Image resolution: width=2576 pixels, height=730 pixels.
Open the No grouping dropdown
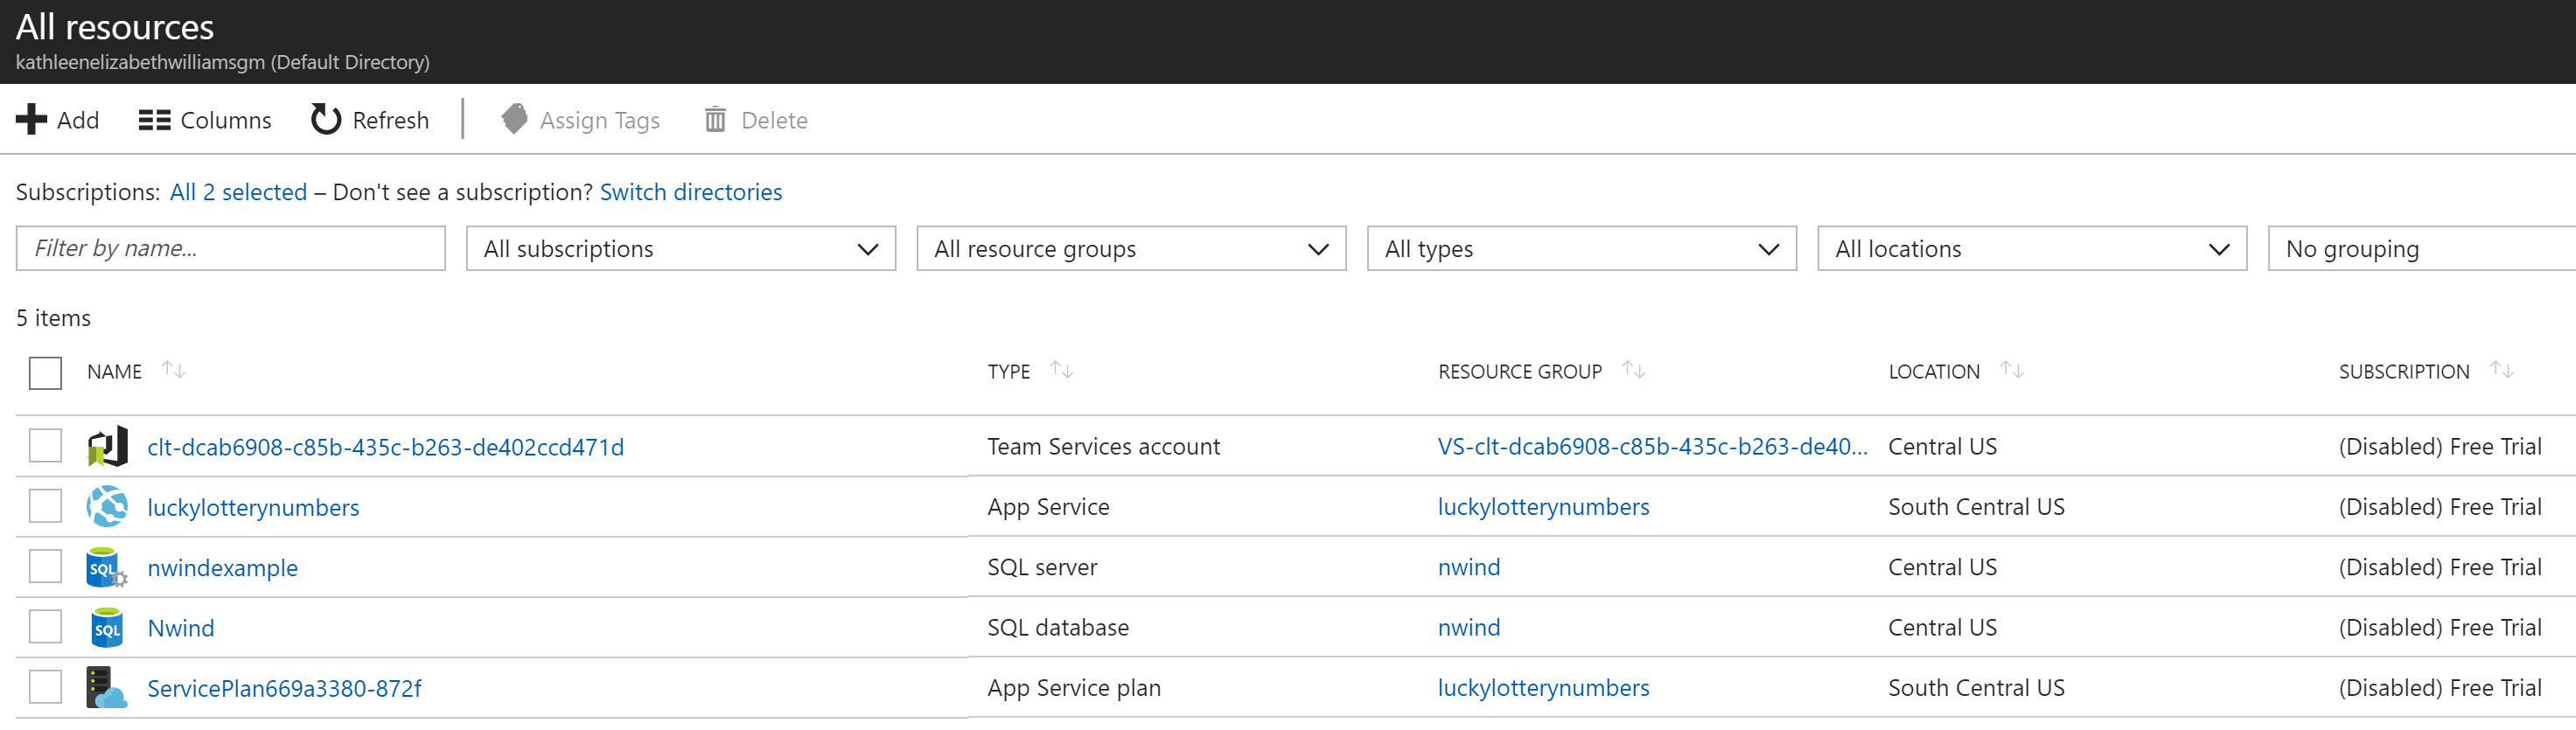[2422, 249]
